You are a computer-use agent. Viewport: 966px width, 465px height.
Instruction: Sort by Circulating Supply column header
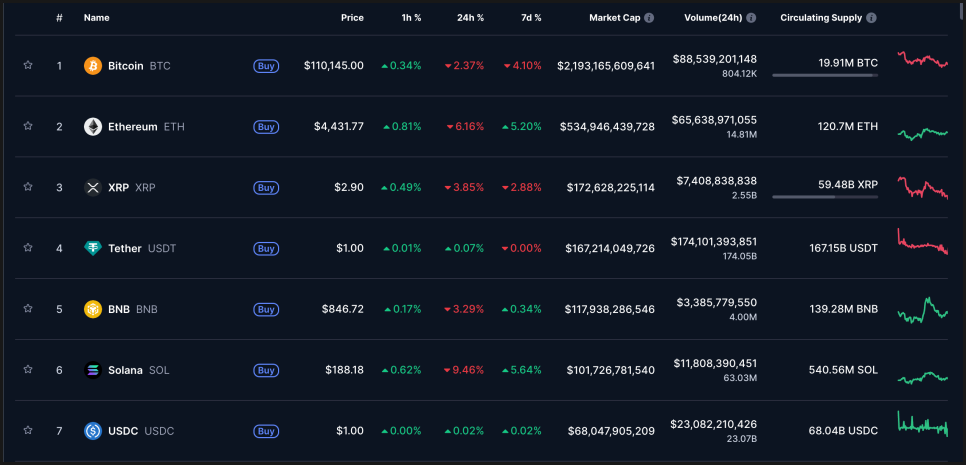[x=821, y=18]
